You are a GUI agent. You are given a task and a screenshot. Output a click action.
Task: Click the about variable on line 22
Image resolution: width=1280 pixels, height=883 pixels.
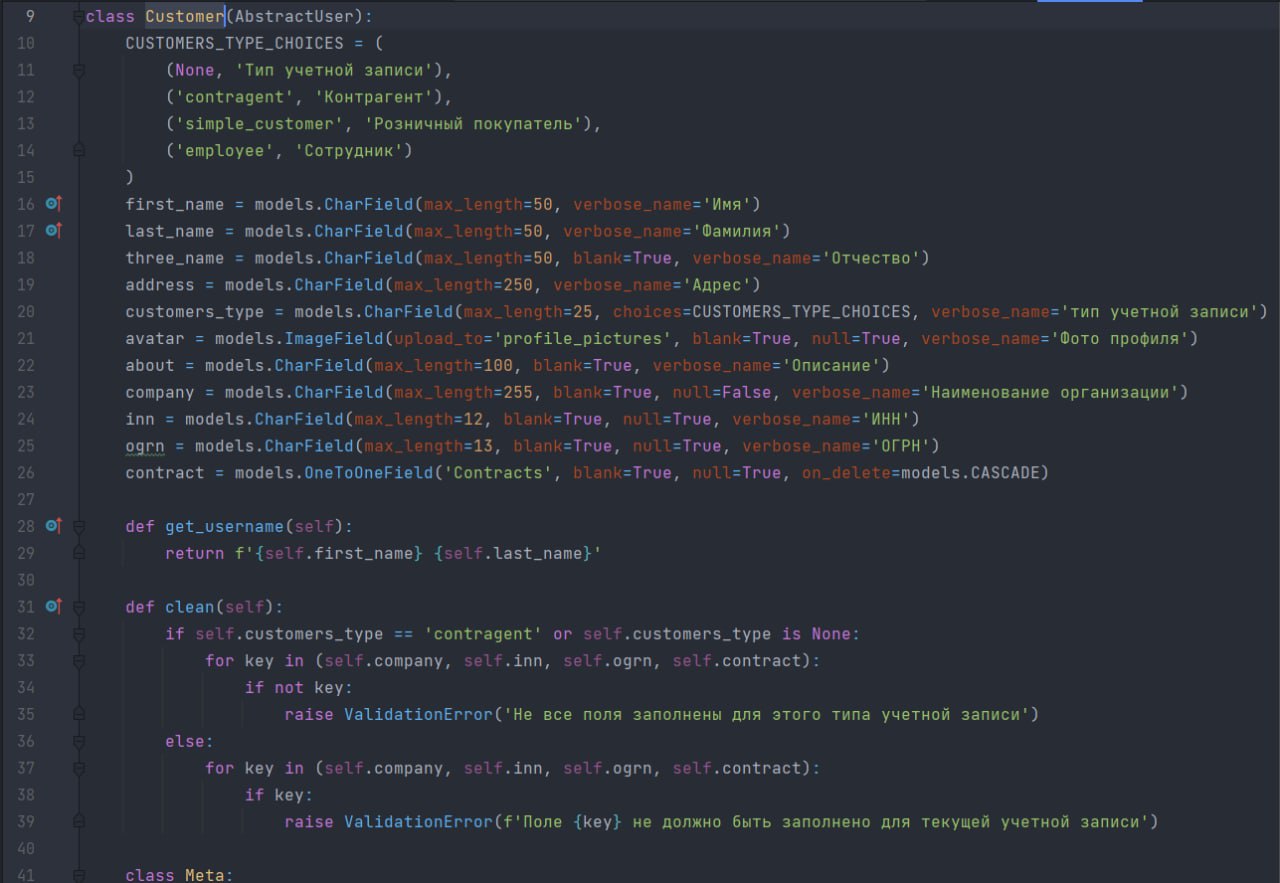[x=150, y=365]
